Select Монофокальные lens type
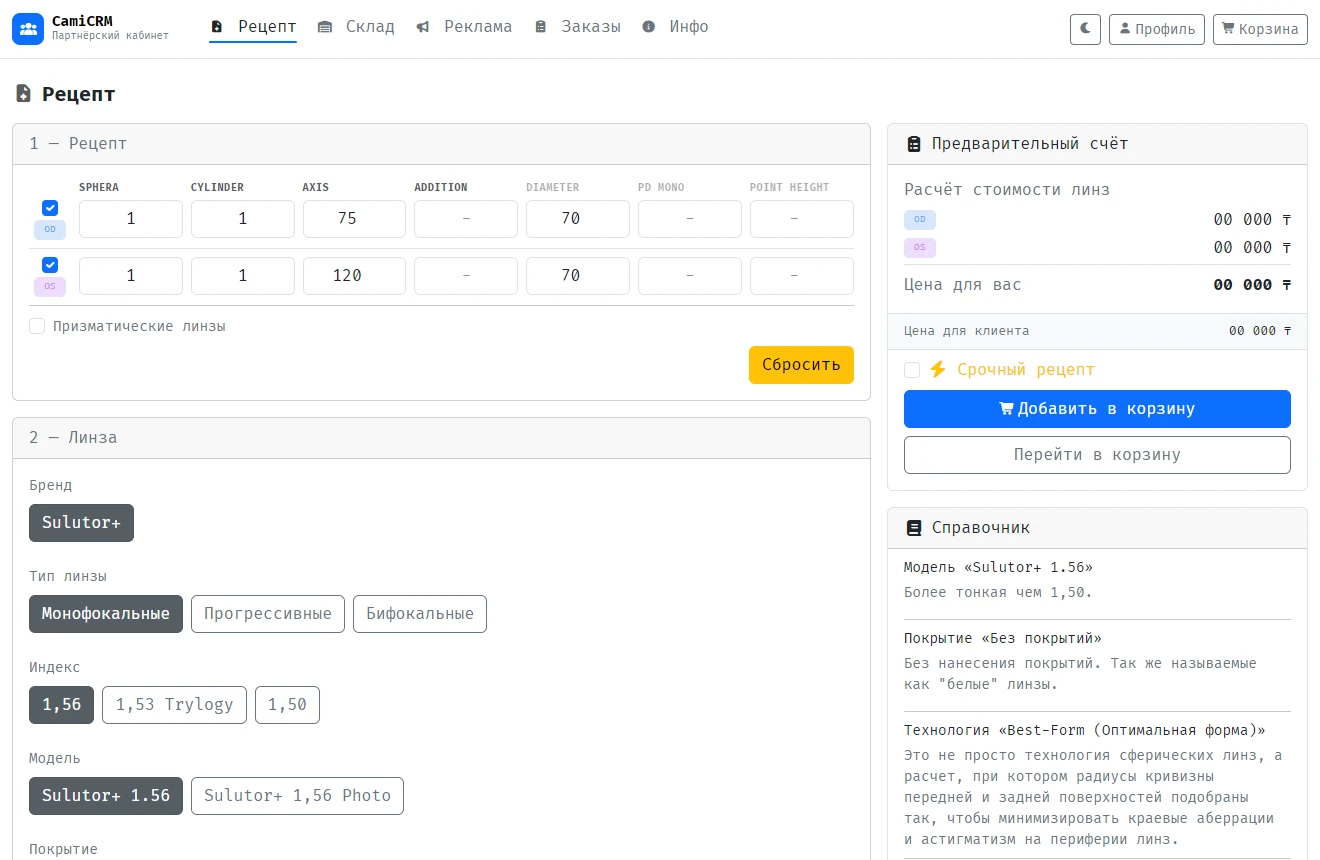The width and height of the screenshot is (1320, 860). coord(106,614)
